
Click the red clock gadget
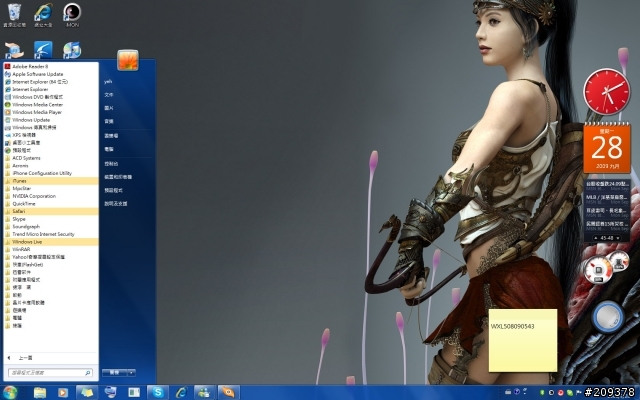click(607, 92)
